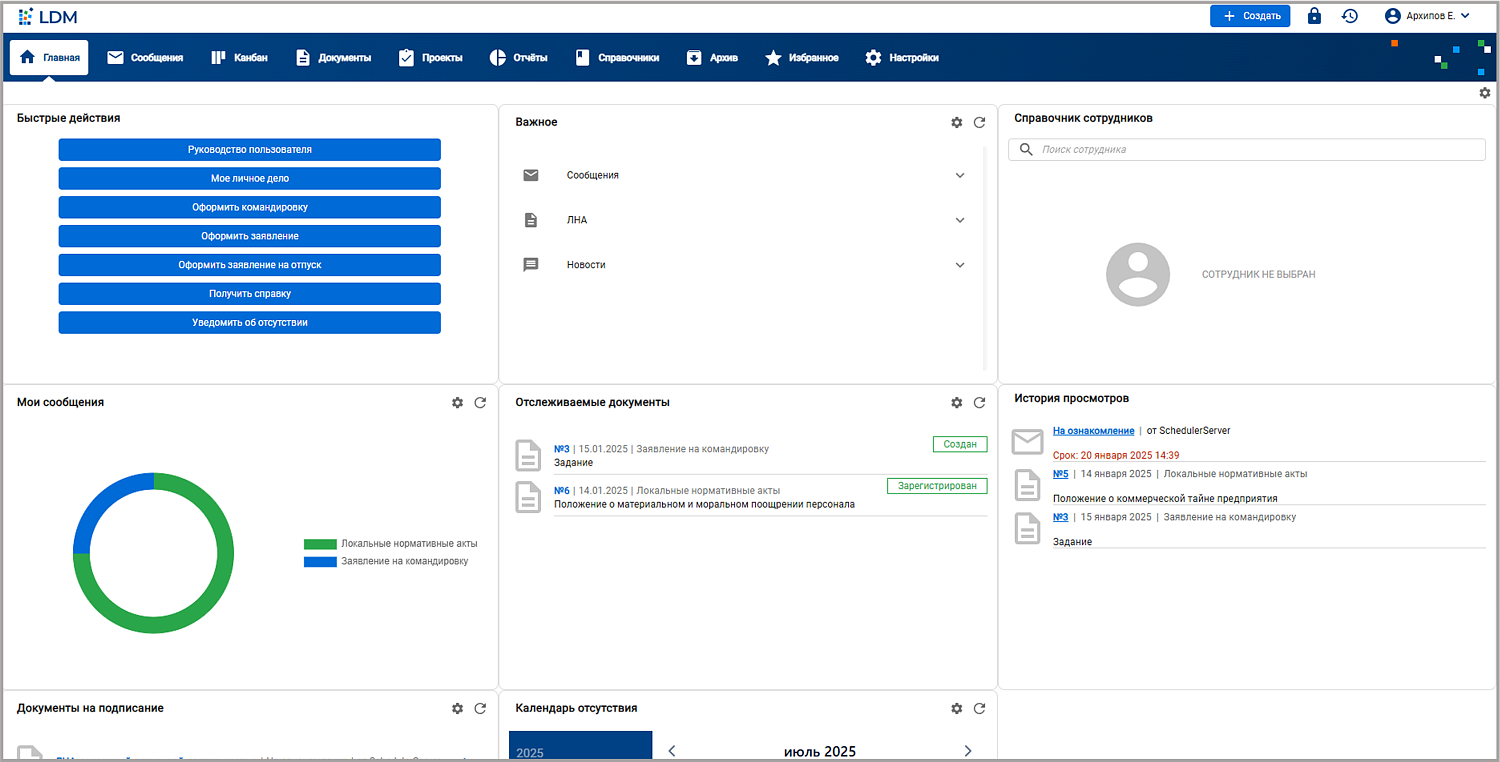Open link №5 in История просмотров
The width and height of the screenshot is (1500, 762).
(1061, 474)
